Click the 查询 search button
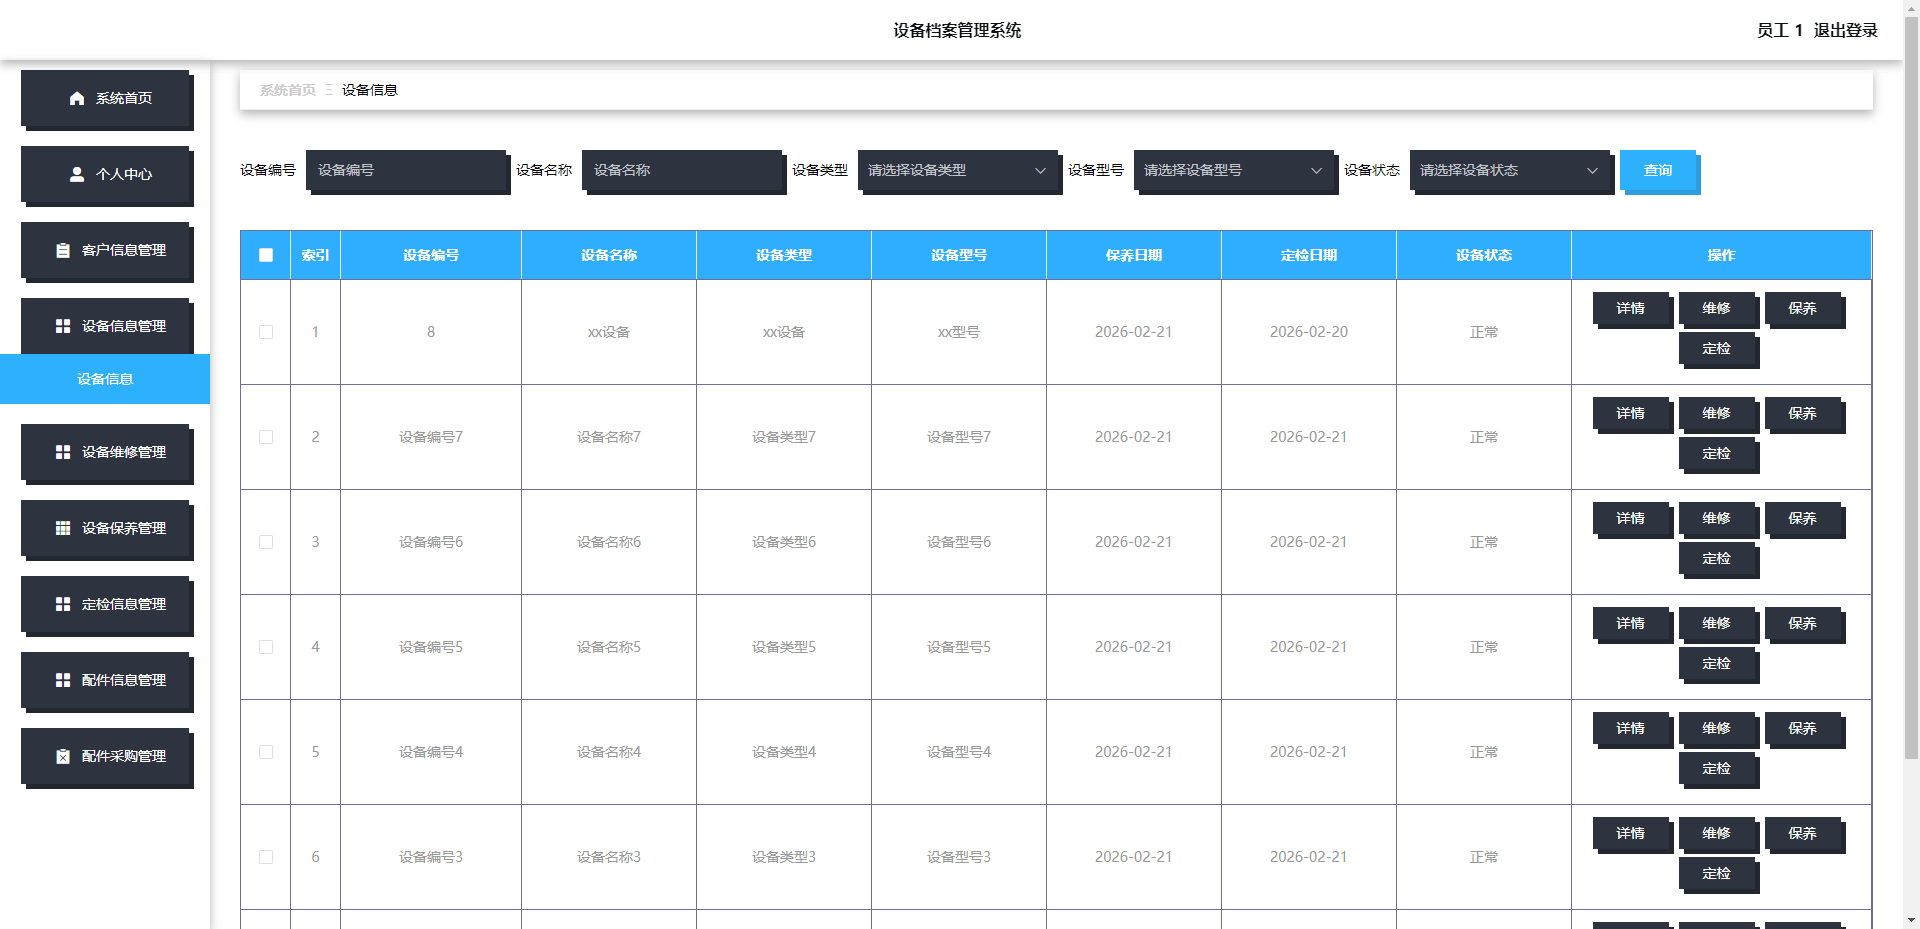The height and width of the screenshot is (929, 1920). point(1658,170)
